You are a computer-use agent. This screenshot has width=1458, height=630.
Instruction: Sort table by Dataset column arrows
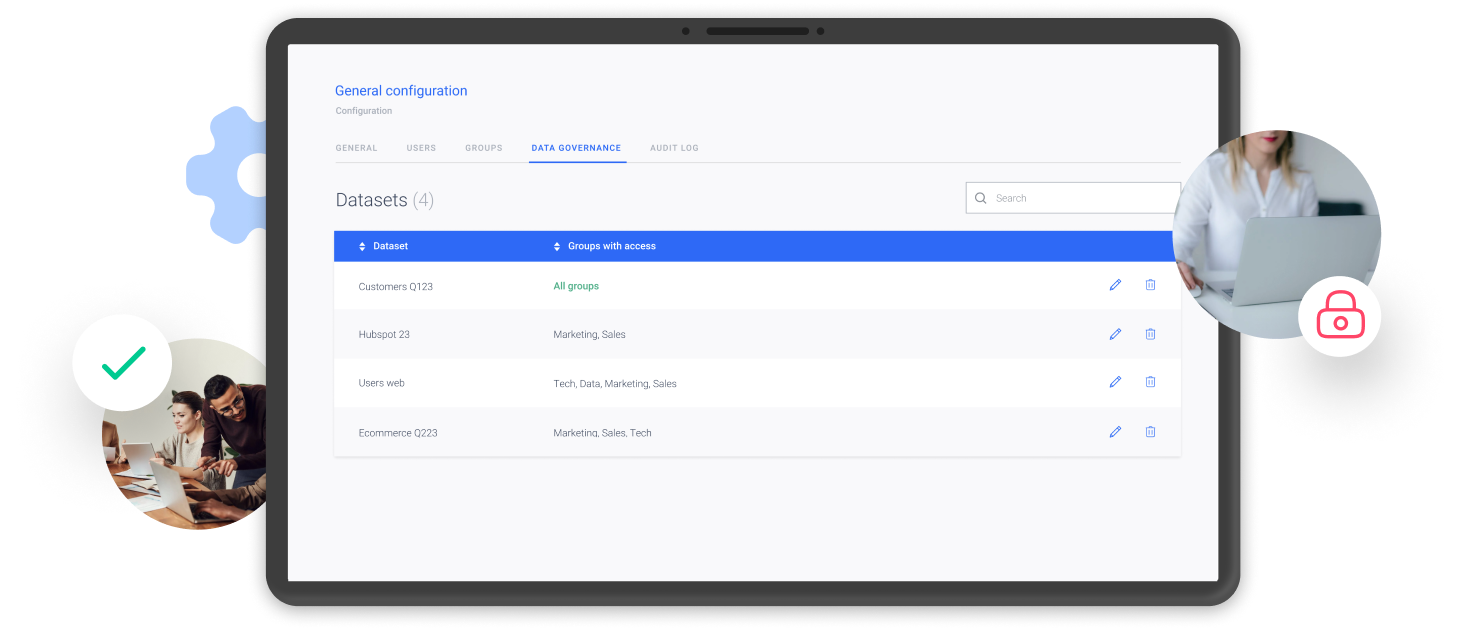(362, 246)
